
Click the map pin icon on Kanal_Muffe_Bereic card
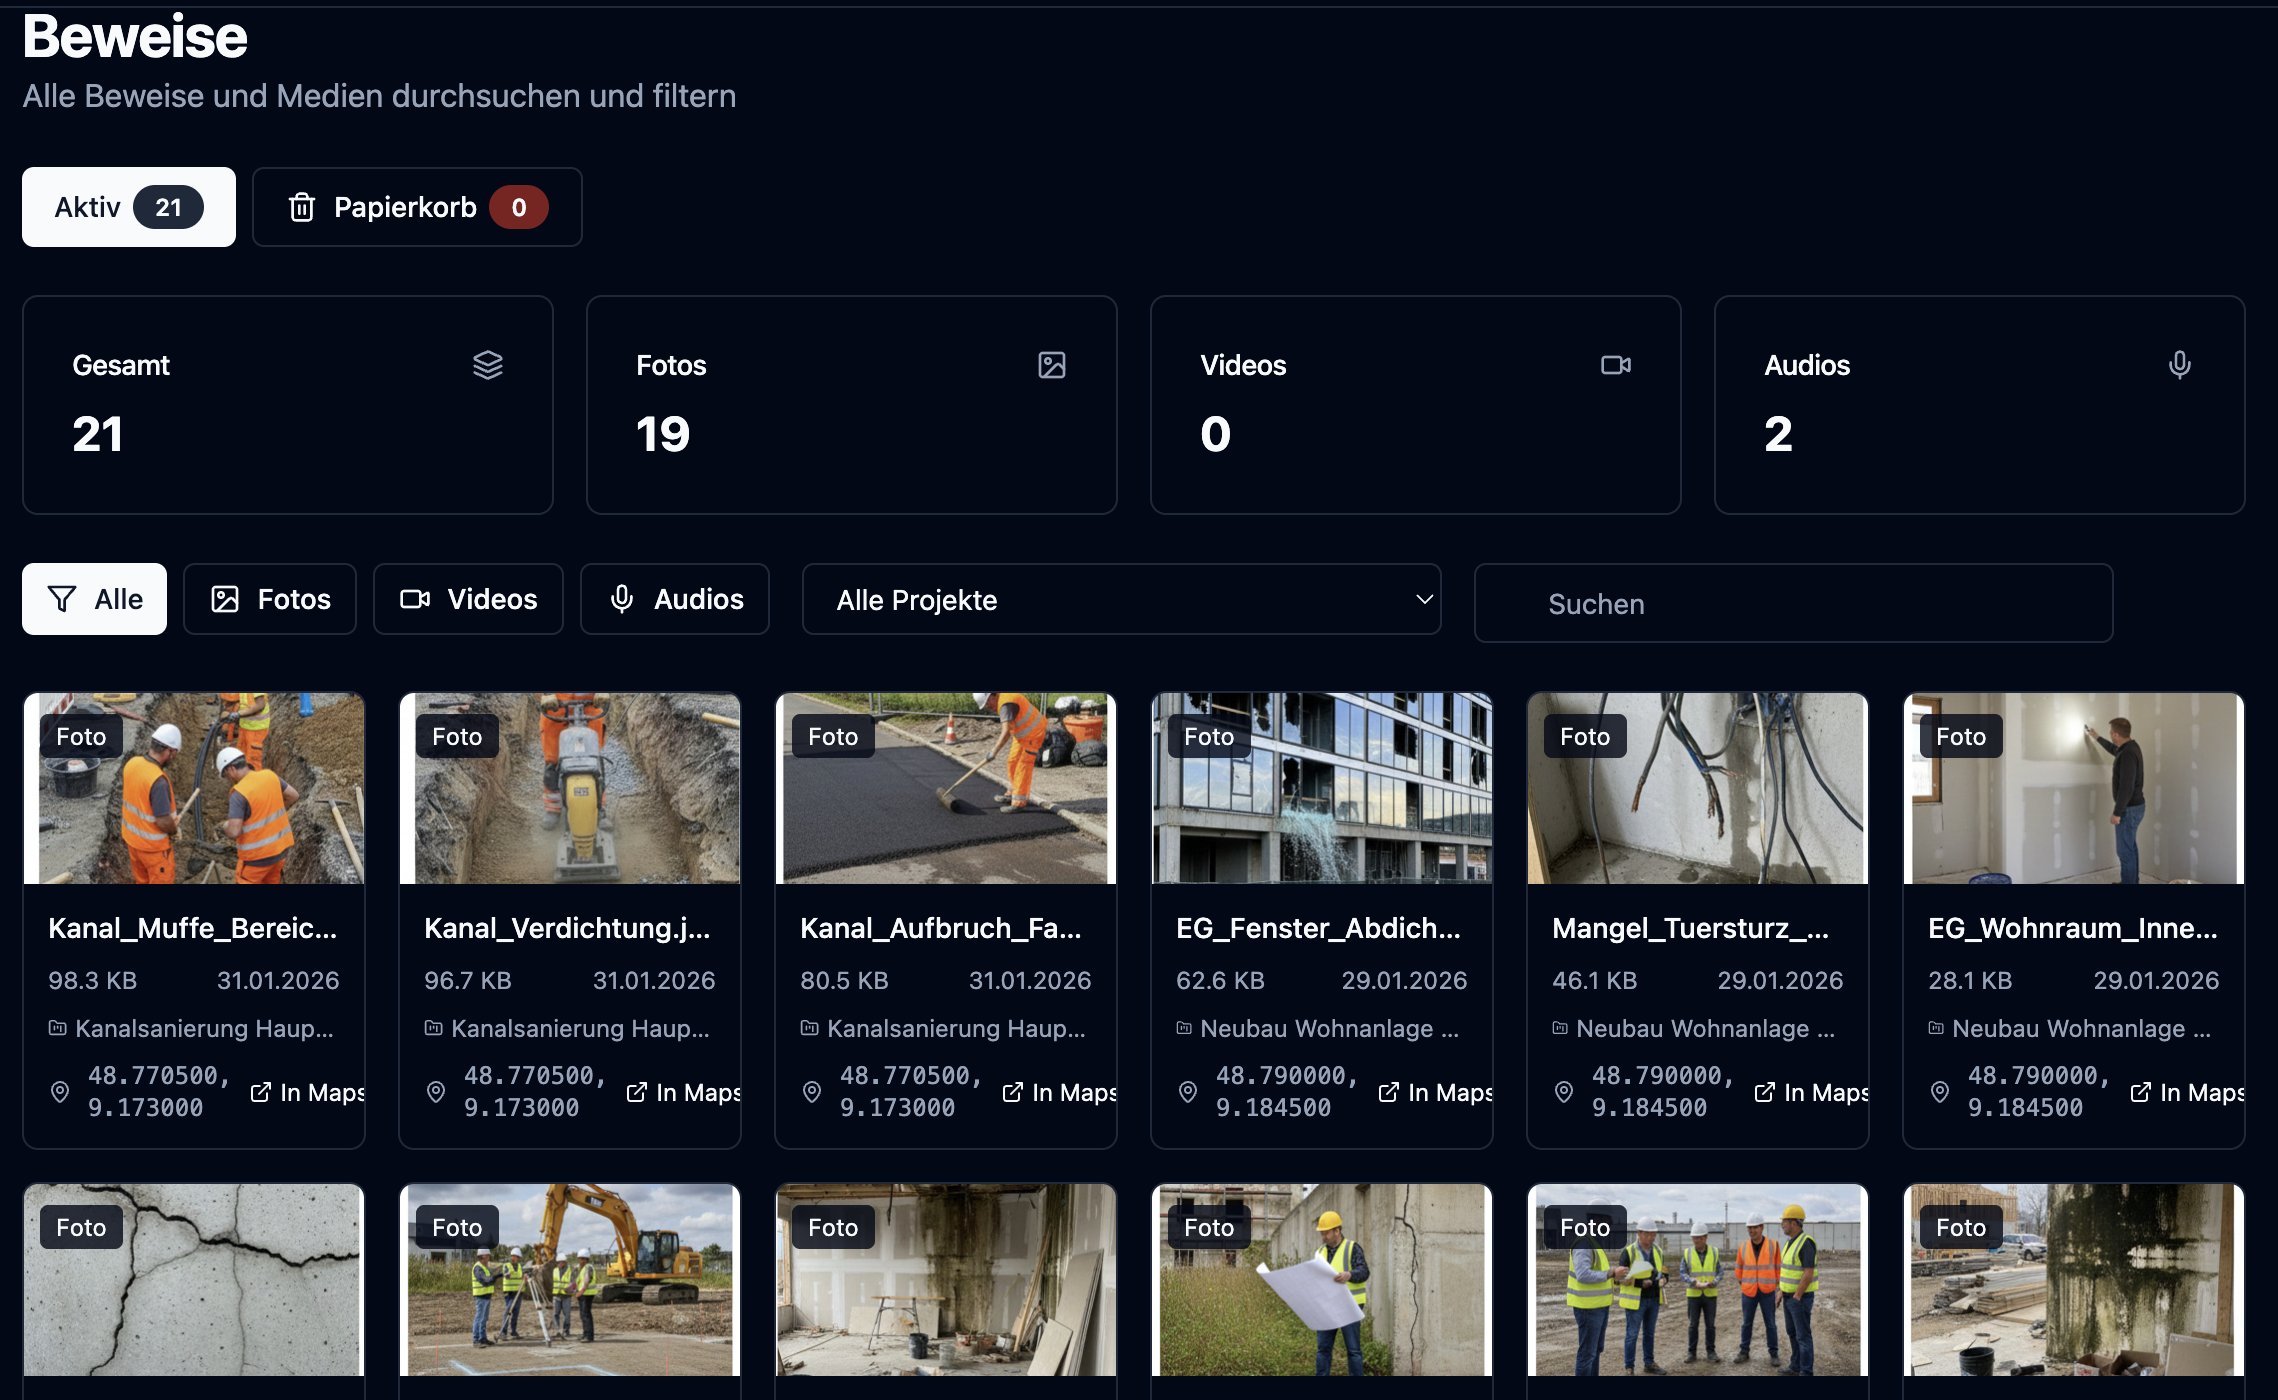[x=59, y=1092]
